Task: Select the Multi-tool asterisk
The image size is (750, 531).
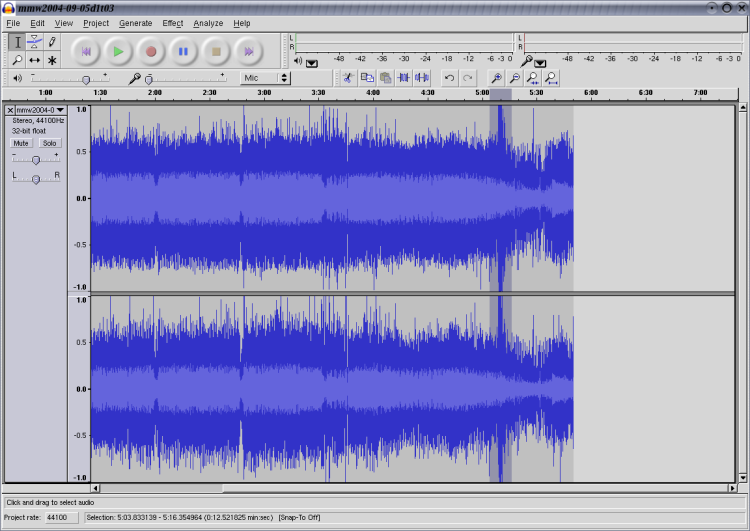Action: coord(52,60)
